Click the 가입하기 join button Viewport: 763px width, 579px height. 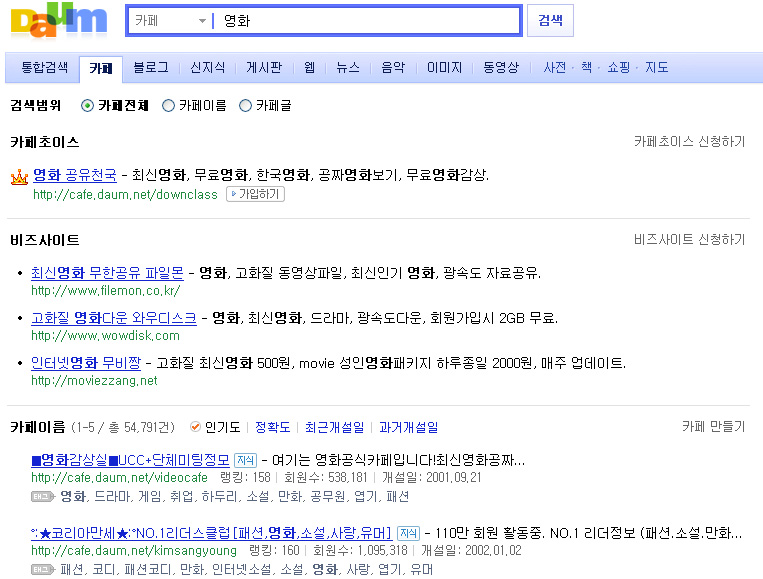(255, 194)
